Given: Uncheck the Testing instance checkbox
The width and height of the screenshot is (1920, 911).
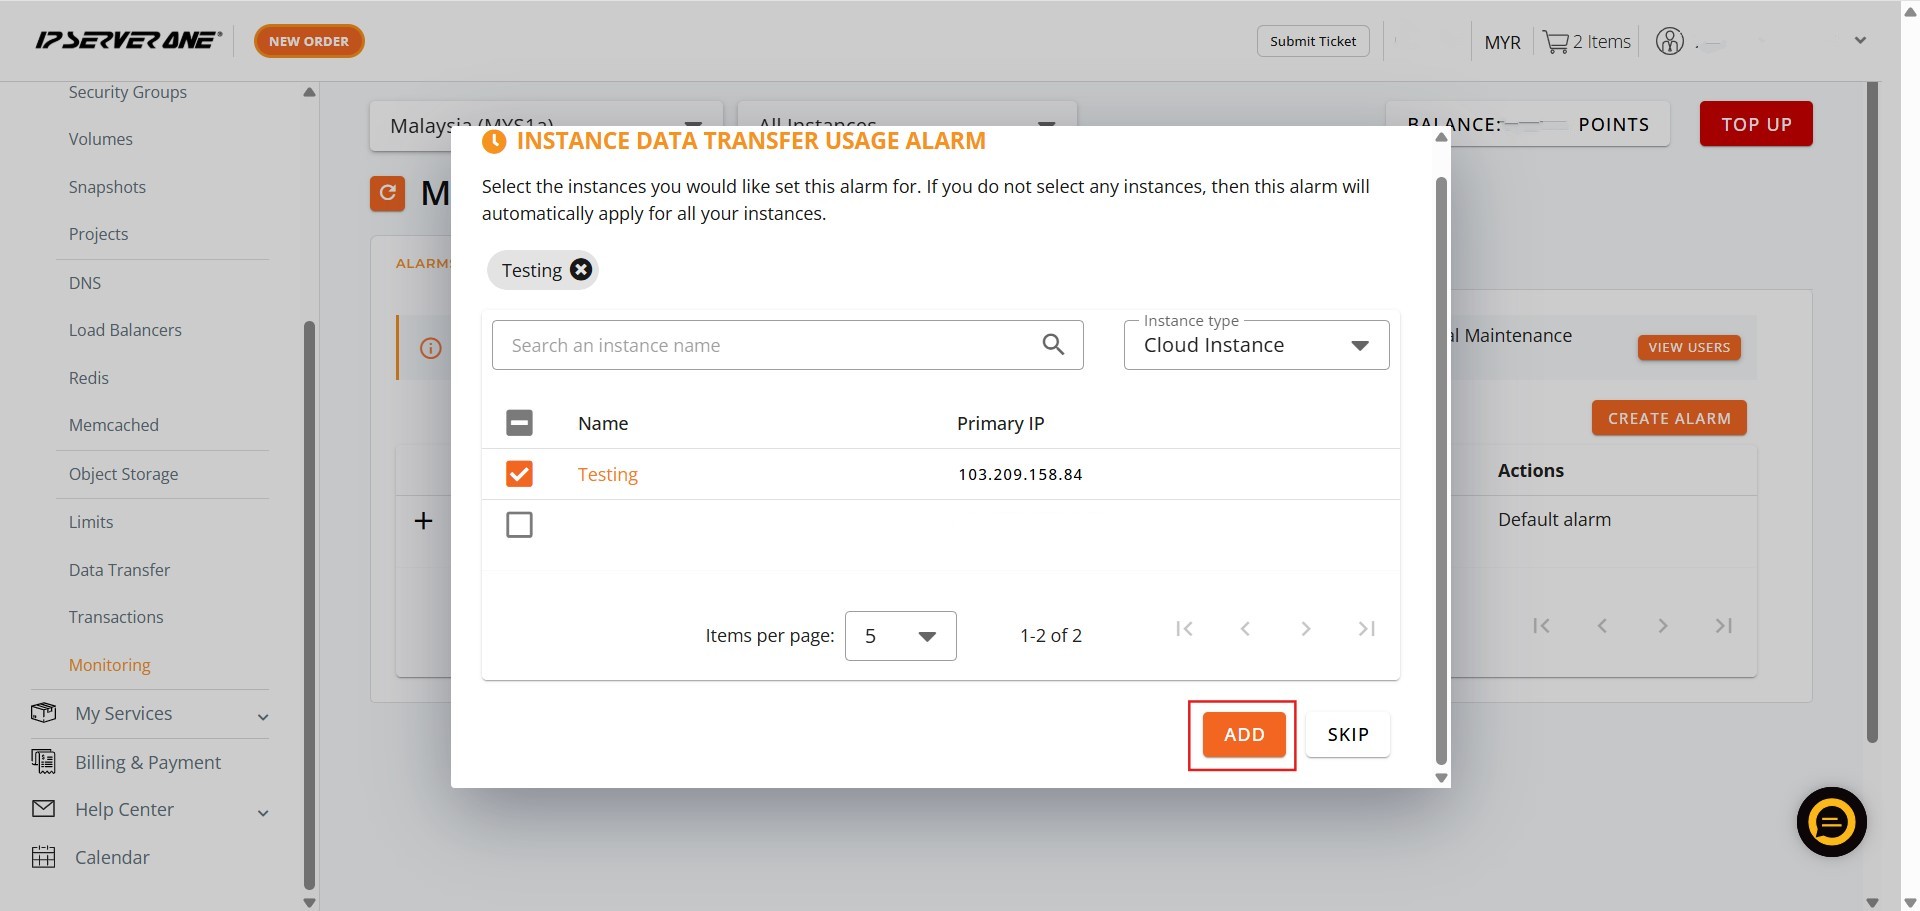Looking at the screenshot, I should (519, 474).
